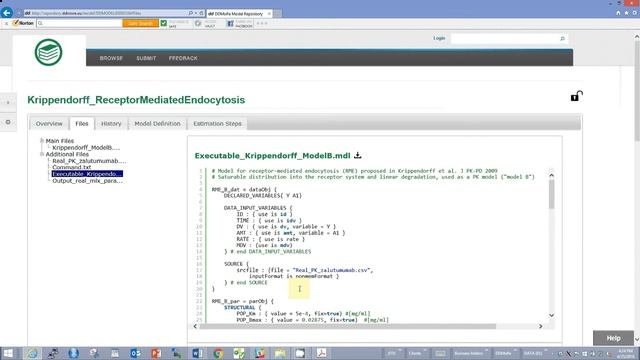The image size is (640, 360).
Task: Open Word from the taskbar
Action: (x=198, y=353)
